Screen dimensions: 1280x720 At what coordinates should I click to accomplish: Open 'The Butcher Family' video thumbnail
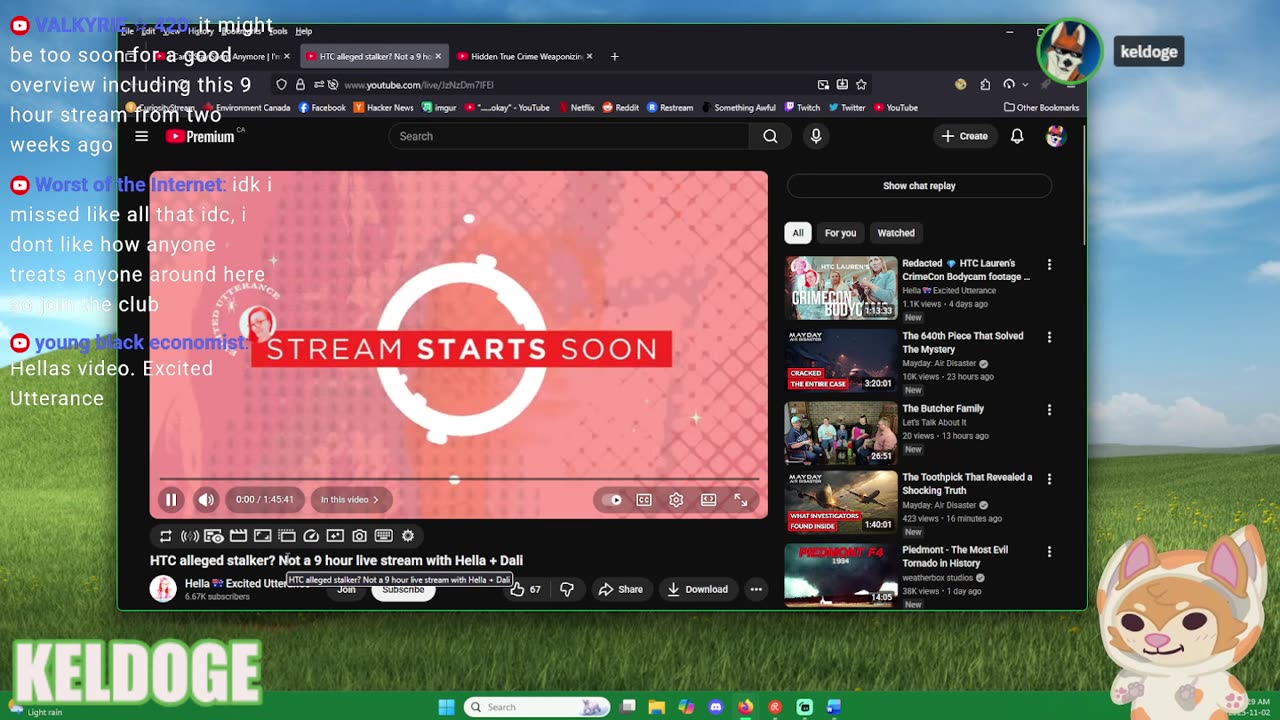pos(840,433)
